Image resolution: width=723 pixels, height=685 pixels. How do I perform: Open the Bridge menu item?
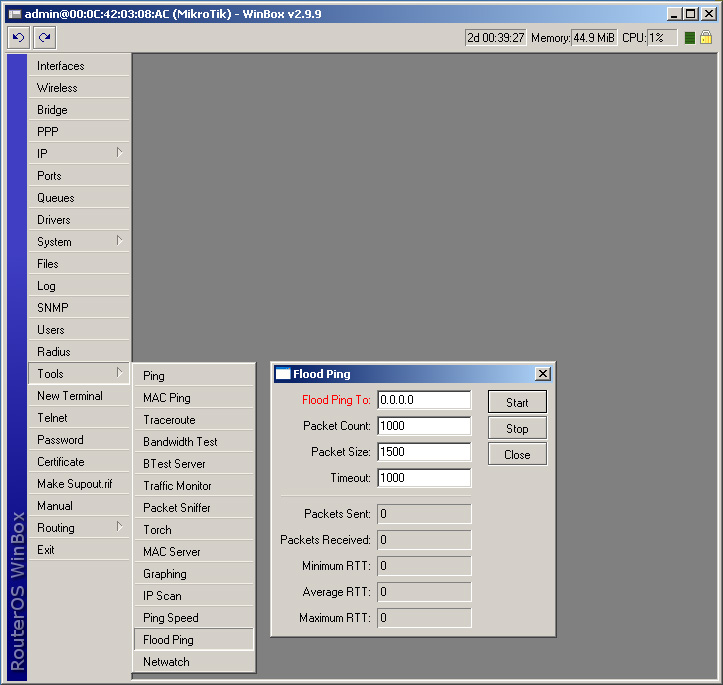pos(79,110)
